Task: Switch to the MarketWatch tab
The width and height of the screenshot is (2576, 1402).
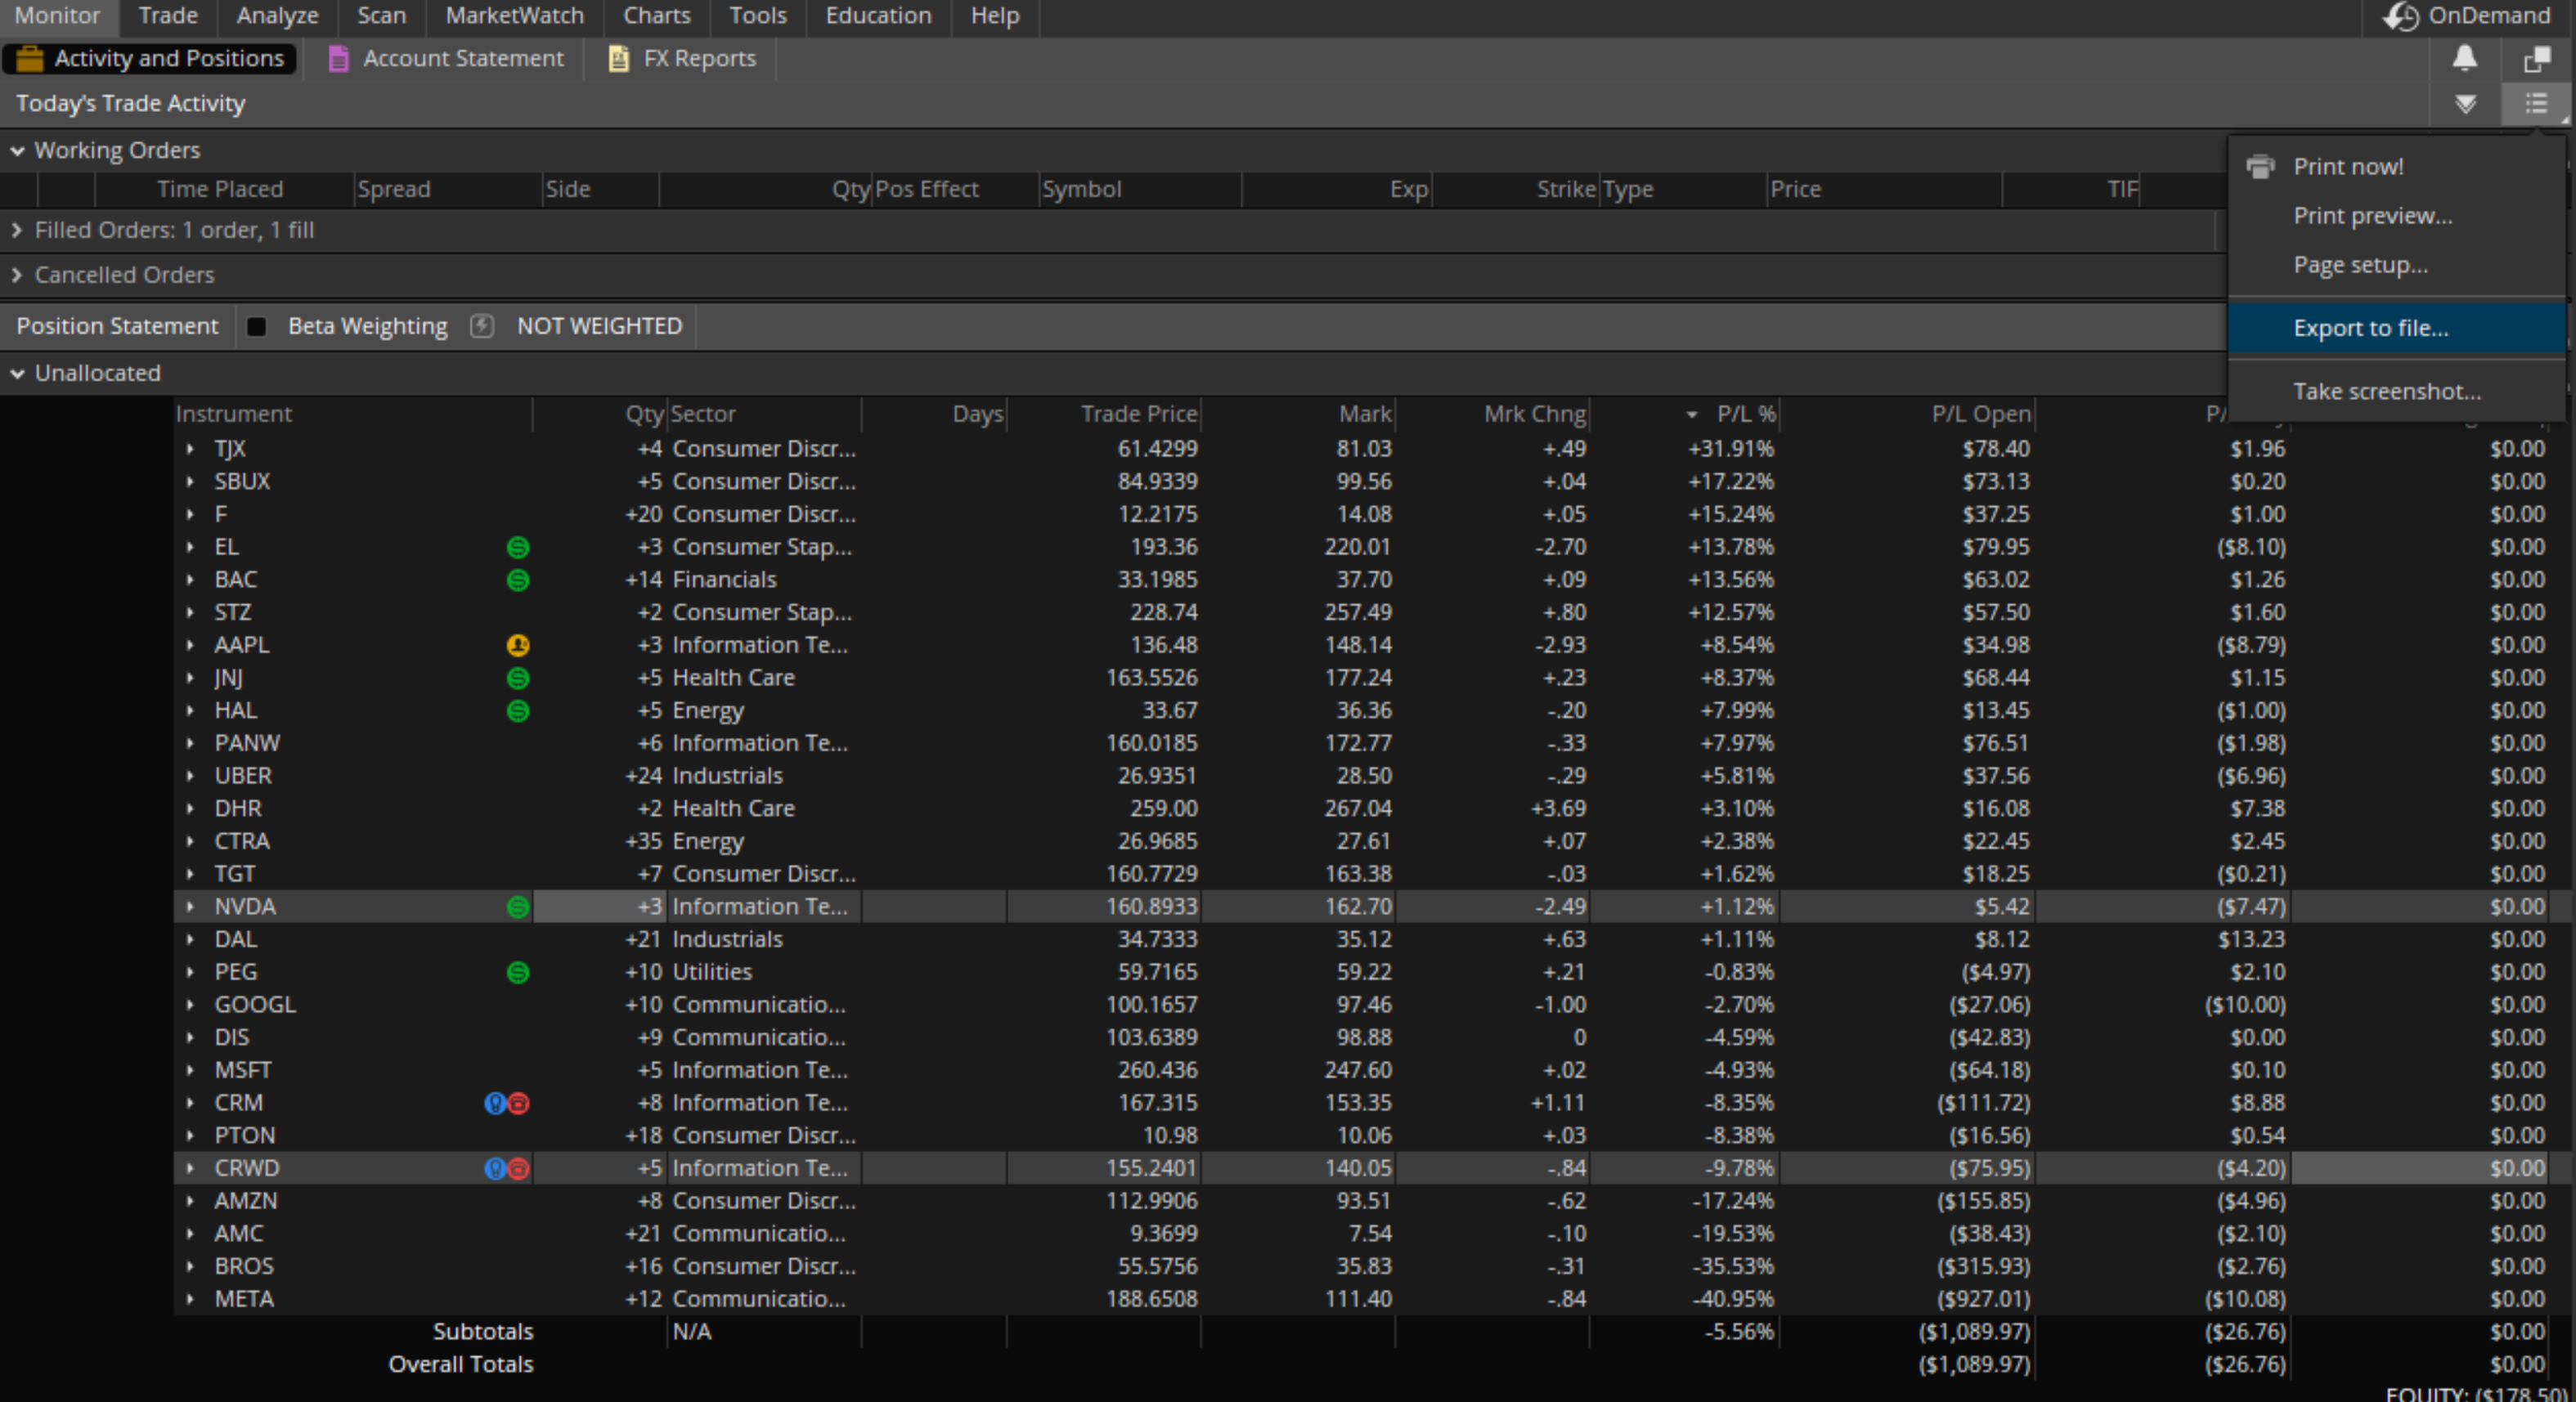Action: click(515, 16)
